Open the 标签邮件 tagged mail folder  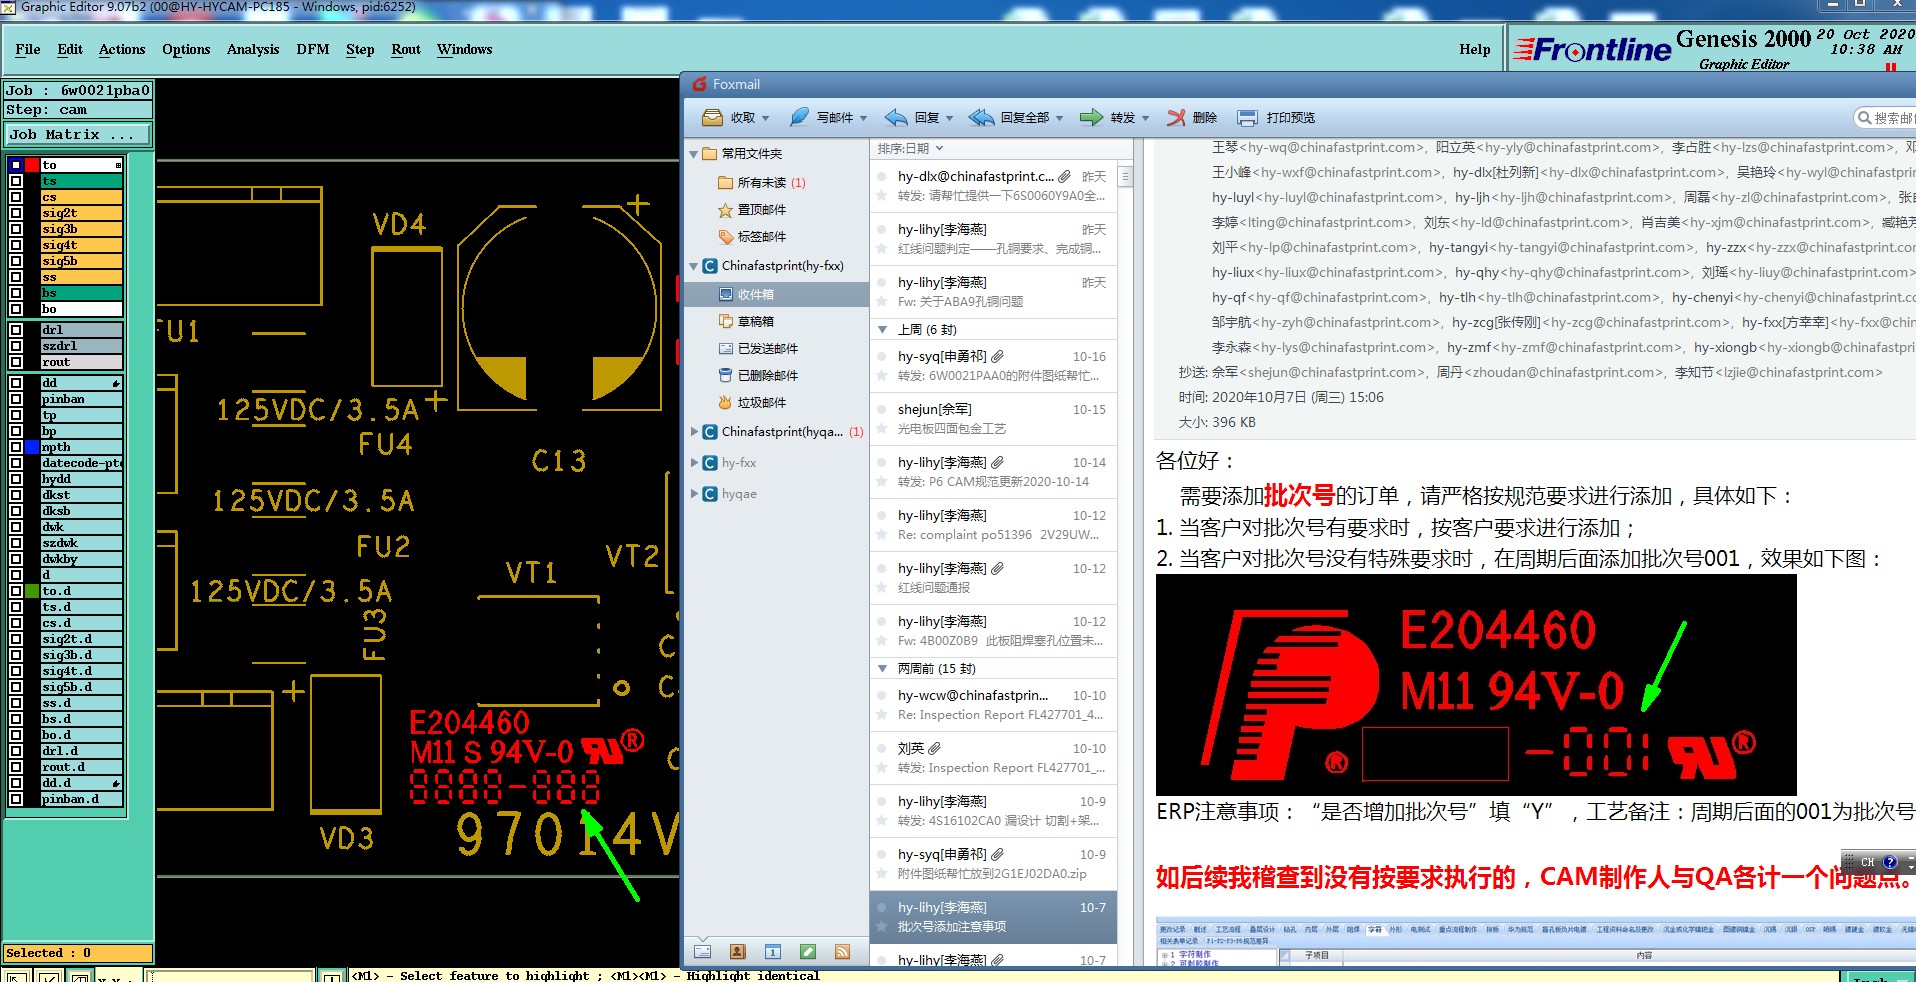753,236
